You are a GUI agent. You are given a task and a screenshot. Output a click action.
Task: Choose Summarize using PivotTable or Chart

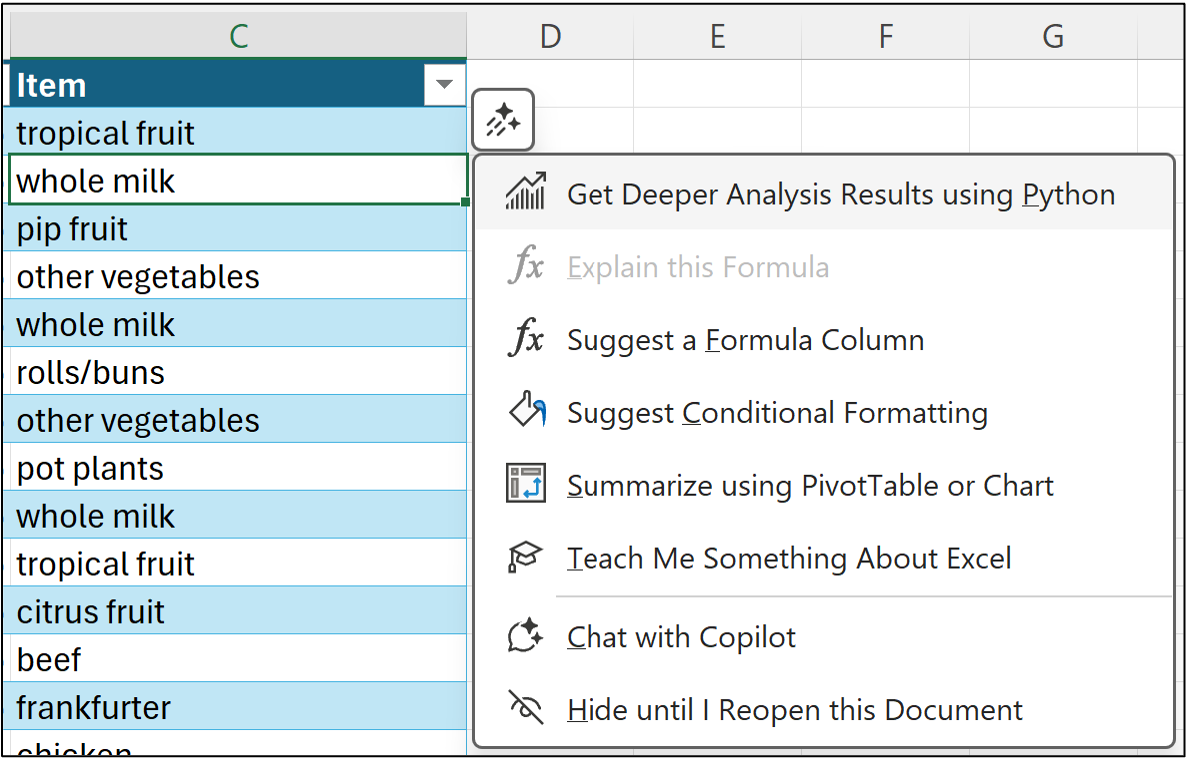click(x=810, y=486)
